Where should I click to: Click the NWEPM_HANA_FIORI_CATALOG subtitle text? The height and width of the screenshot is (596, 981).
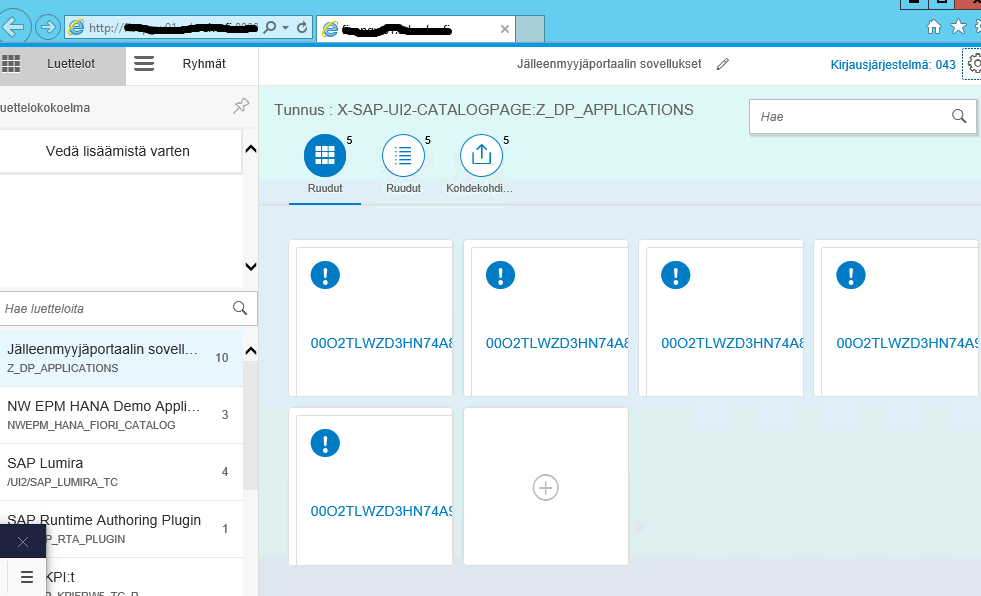tap(91, 425)
